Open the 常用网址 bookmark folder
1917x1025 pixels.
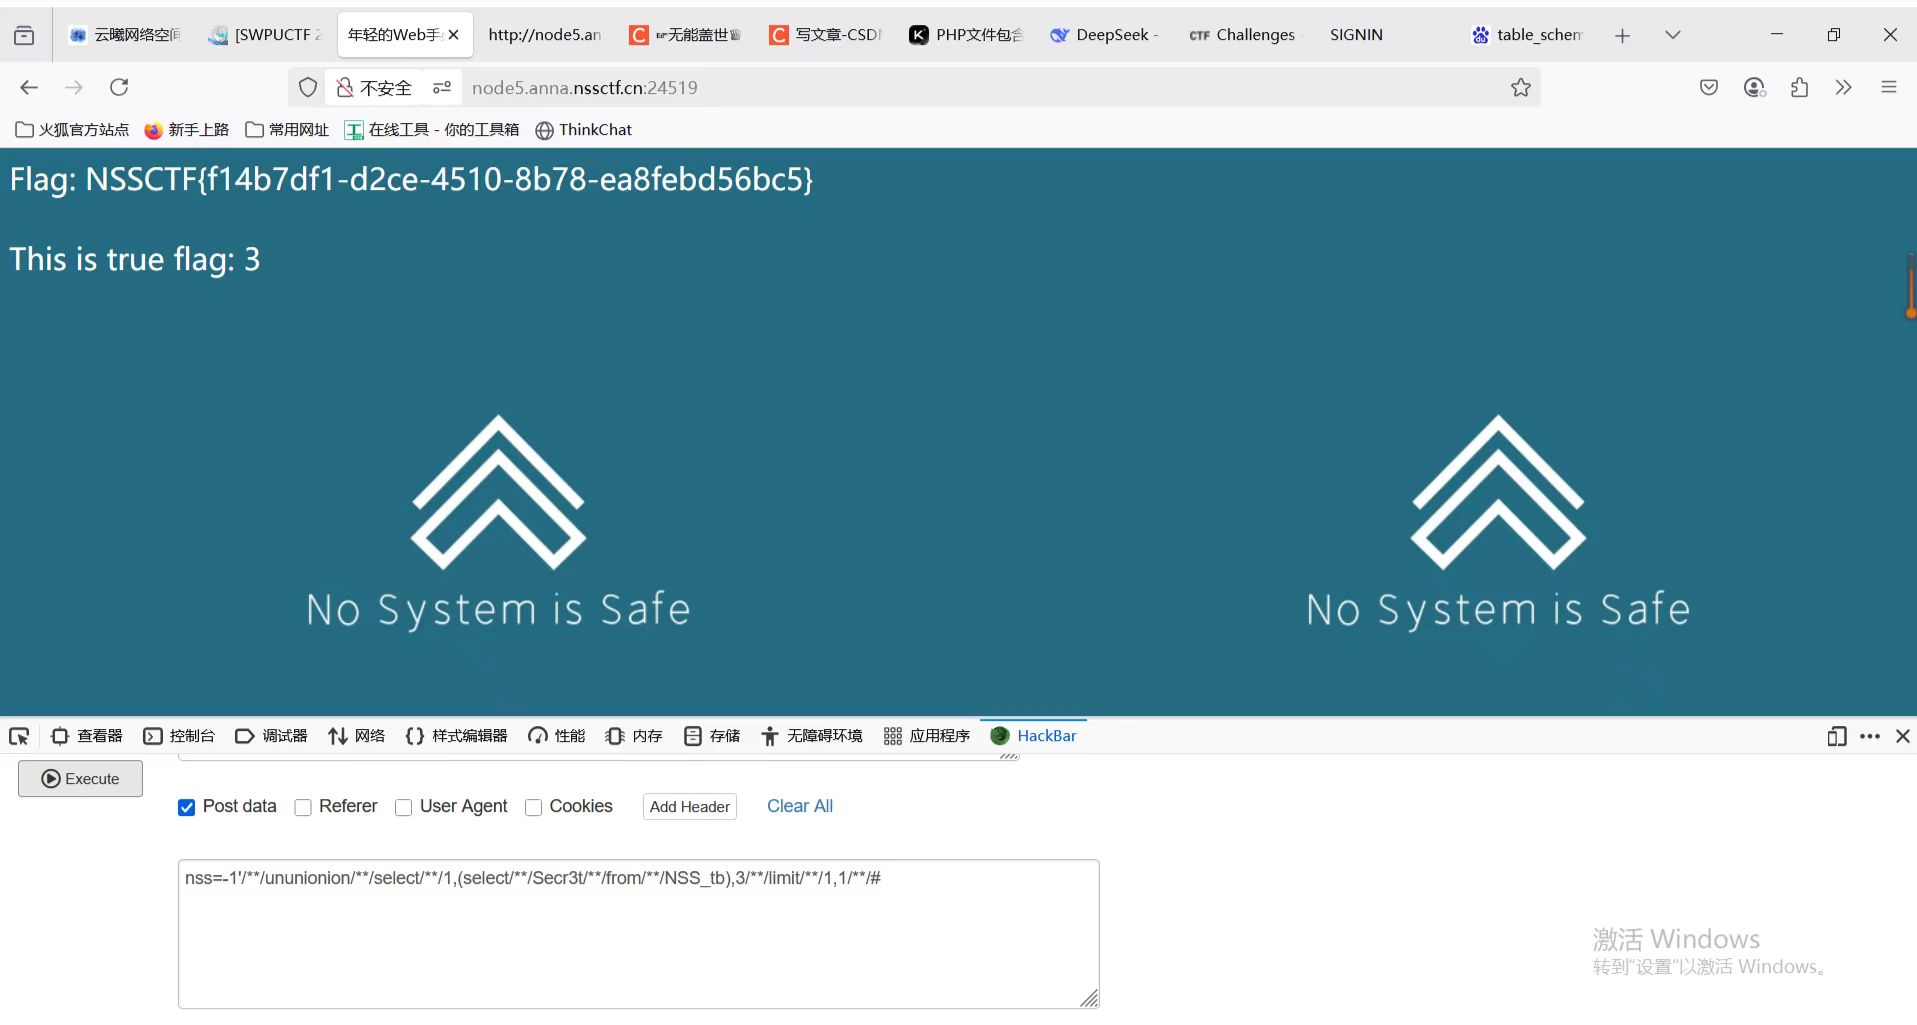pyautogui.click(x=287, y=130)
